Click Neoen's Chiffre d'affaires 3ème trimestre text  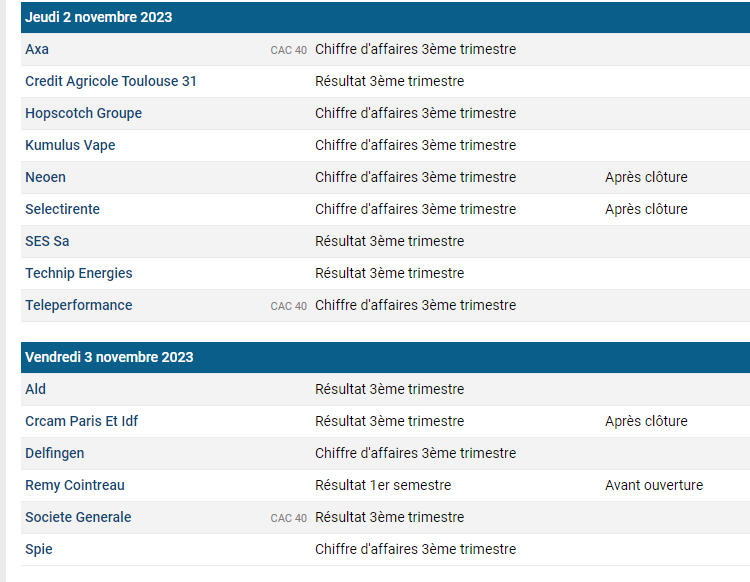tap(416, 177)
